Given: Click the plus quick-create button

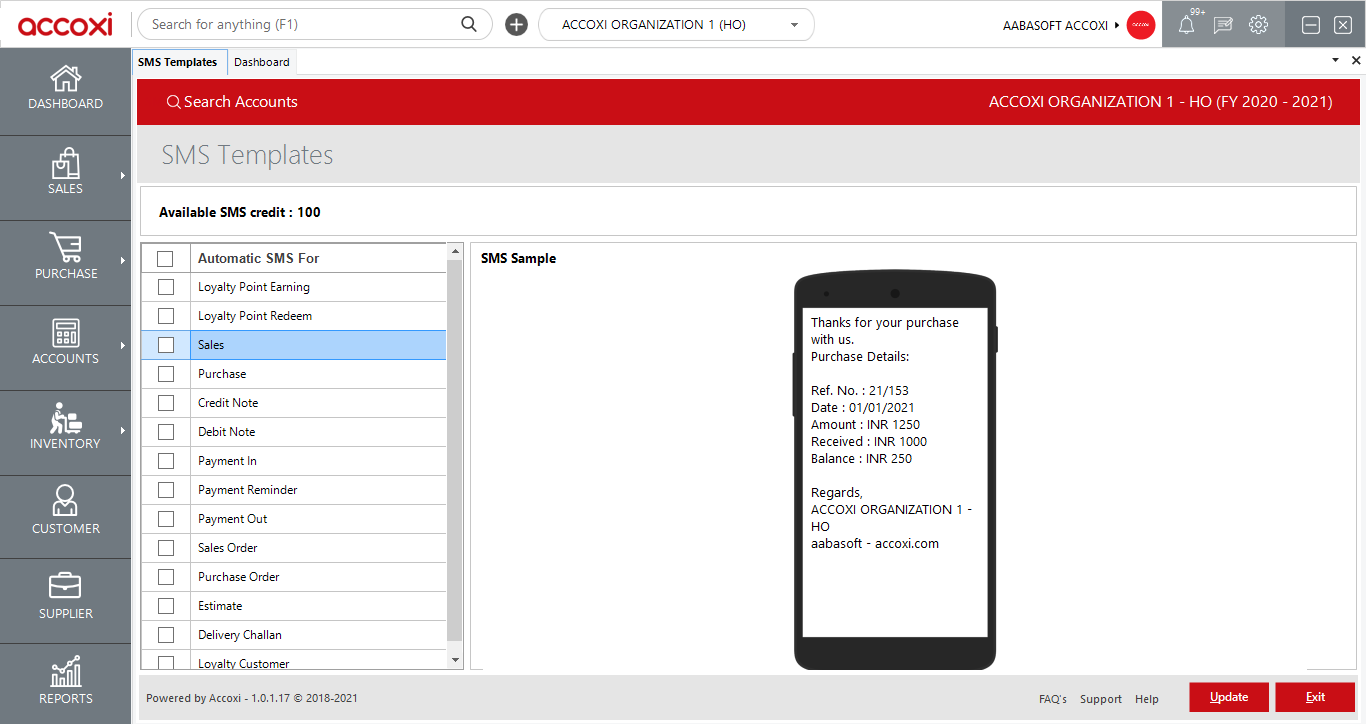Looking at the screenshot, I should [516, 25].
